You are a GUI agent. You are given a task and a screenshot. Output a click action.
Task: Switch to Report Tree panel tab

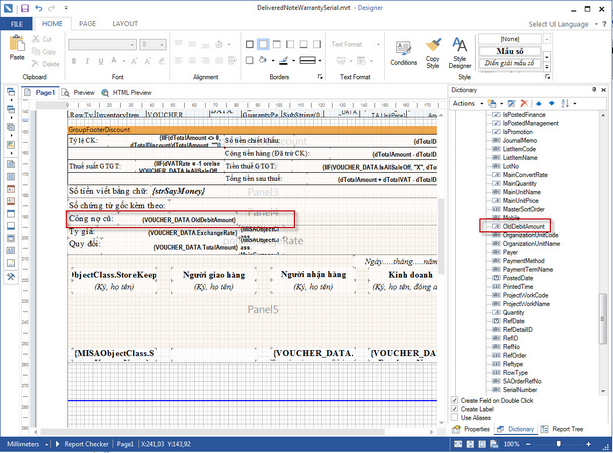562,429
